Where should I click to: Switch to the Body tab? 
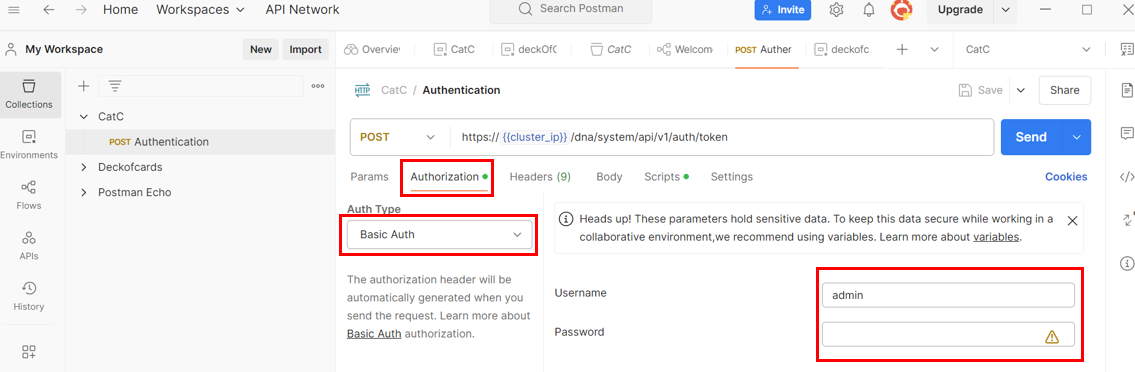(x=609, y=177)
